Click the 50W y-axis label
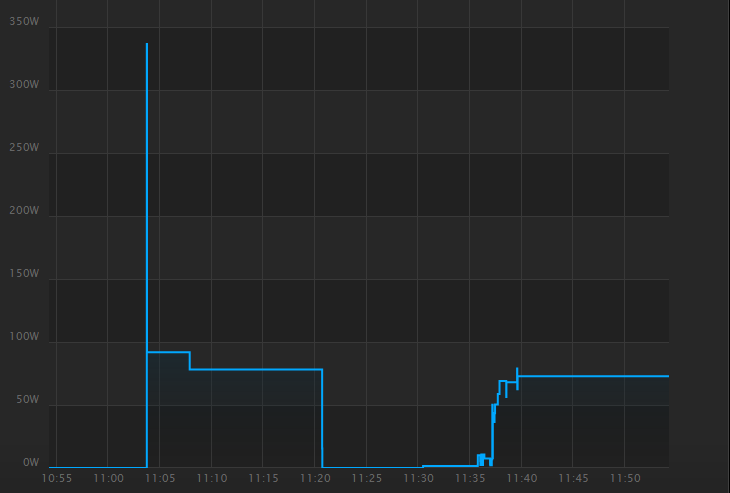The height and width of the screenshot is (493, 730). [26, 400]
